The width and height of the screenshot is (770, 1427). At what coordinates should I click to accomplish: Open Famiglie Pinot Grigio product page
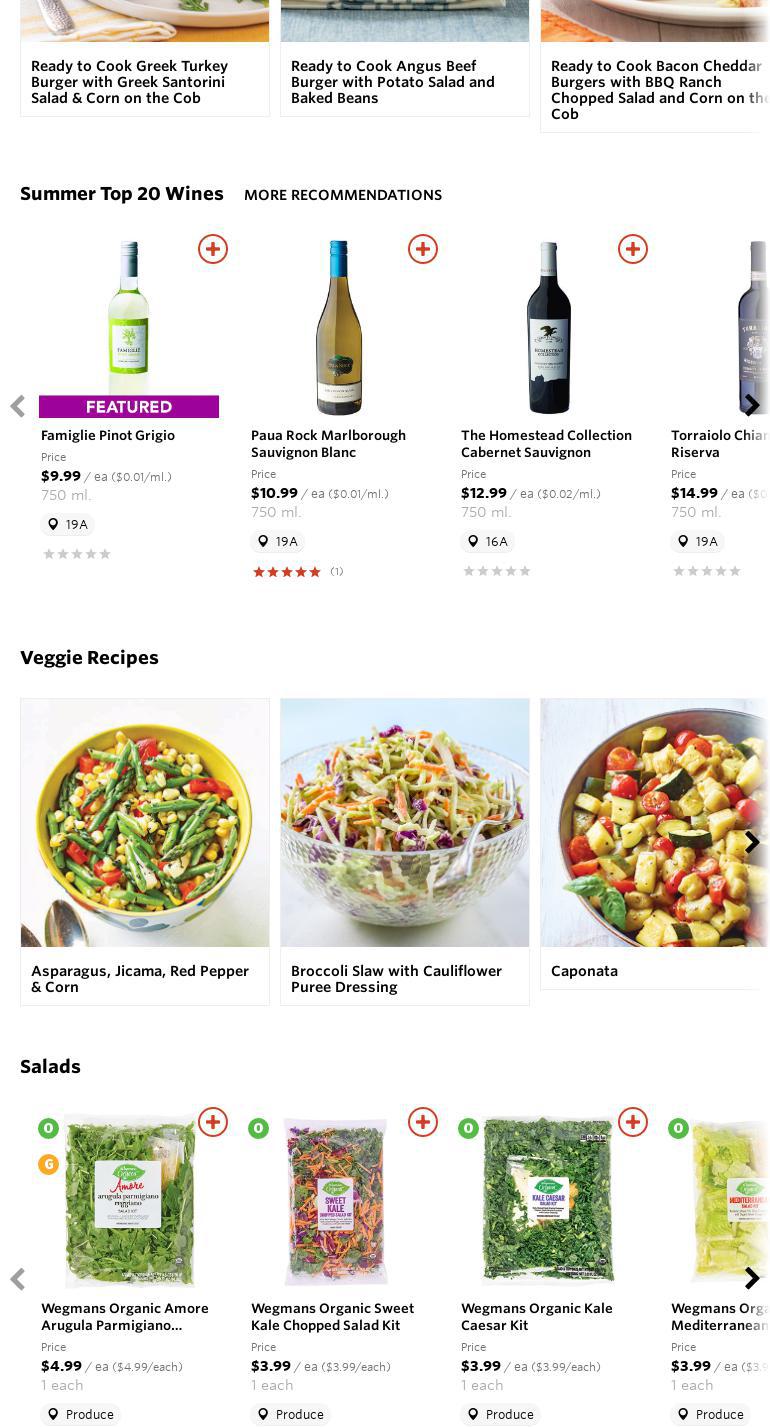(x=108, y=435)
